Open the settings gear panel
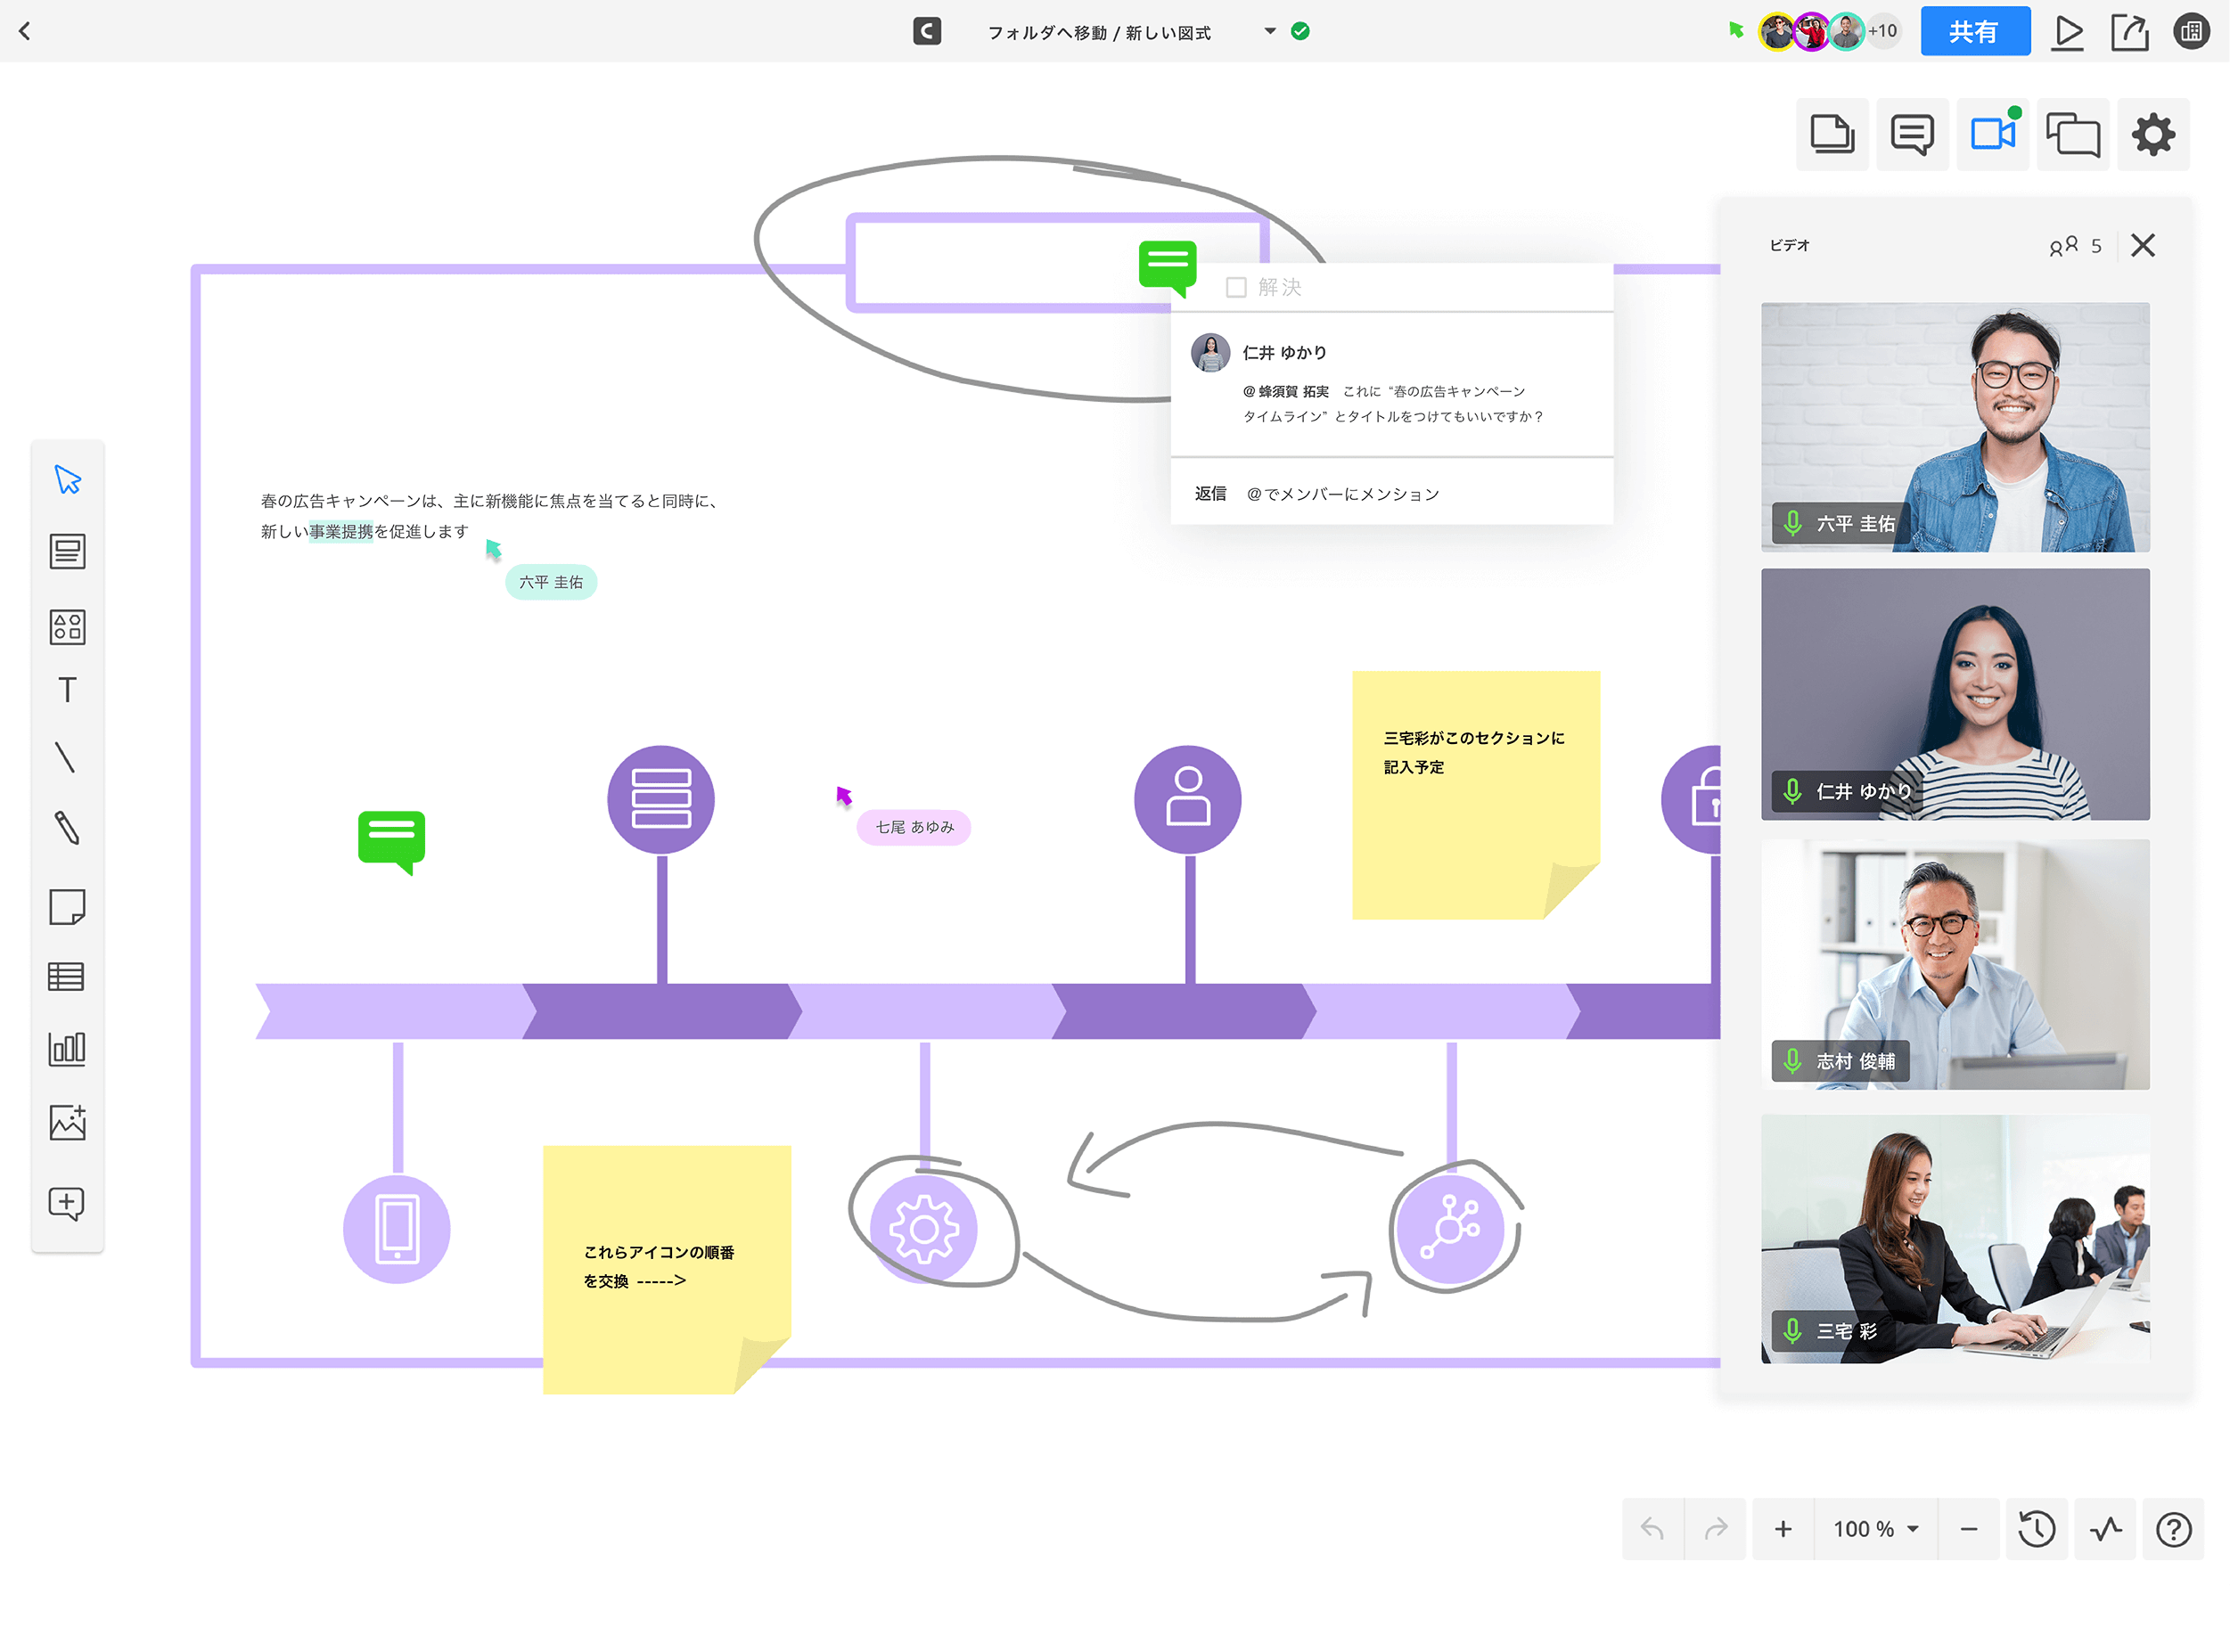 pos(2153,134)
